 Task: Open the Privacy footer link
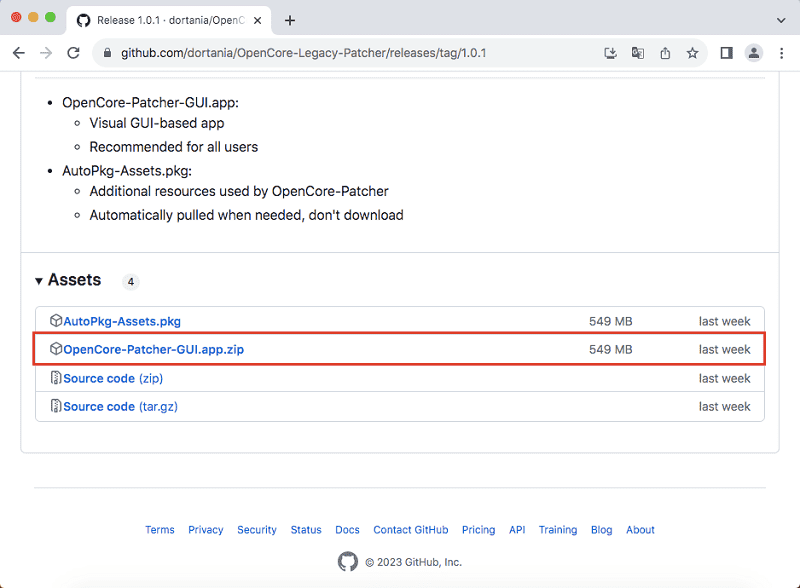(206, 530)
